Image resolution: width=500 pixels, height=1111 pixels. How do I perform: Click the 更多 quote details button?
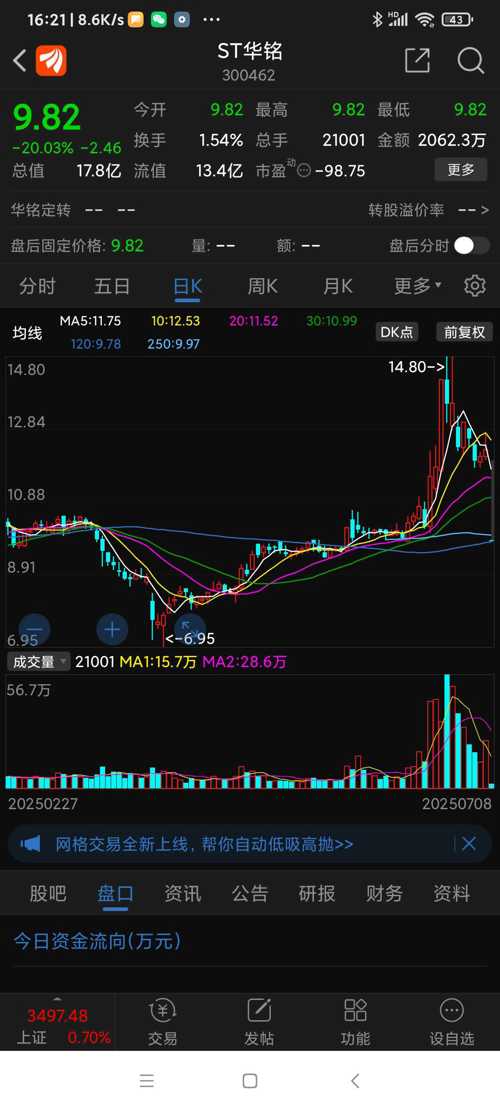click(461, 170)
